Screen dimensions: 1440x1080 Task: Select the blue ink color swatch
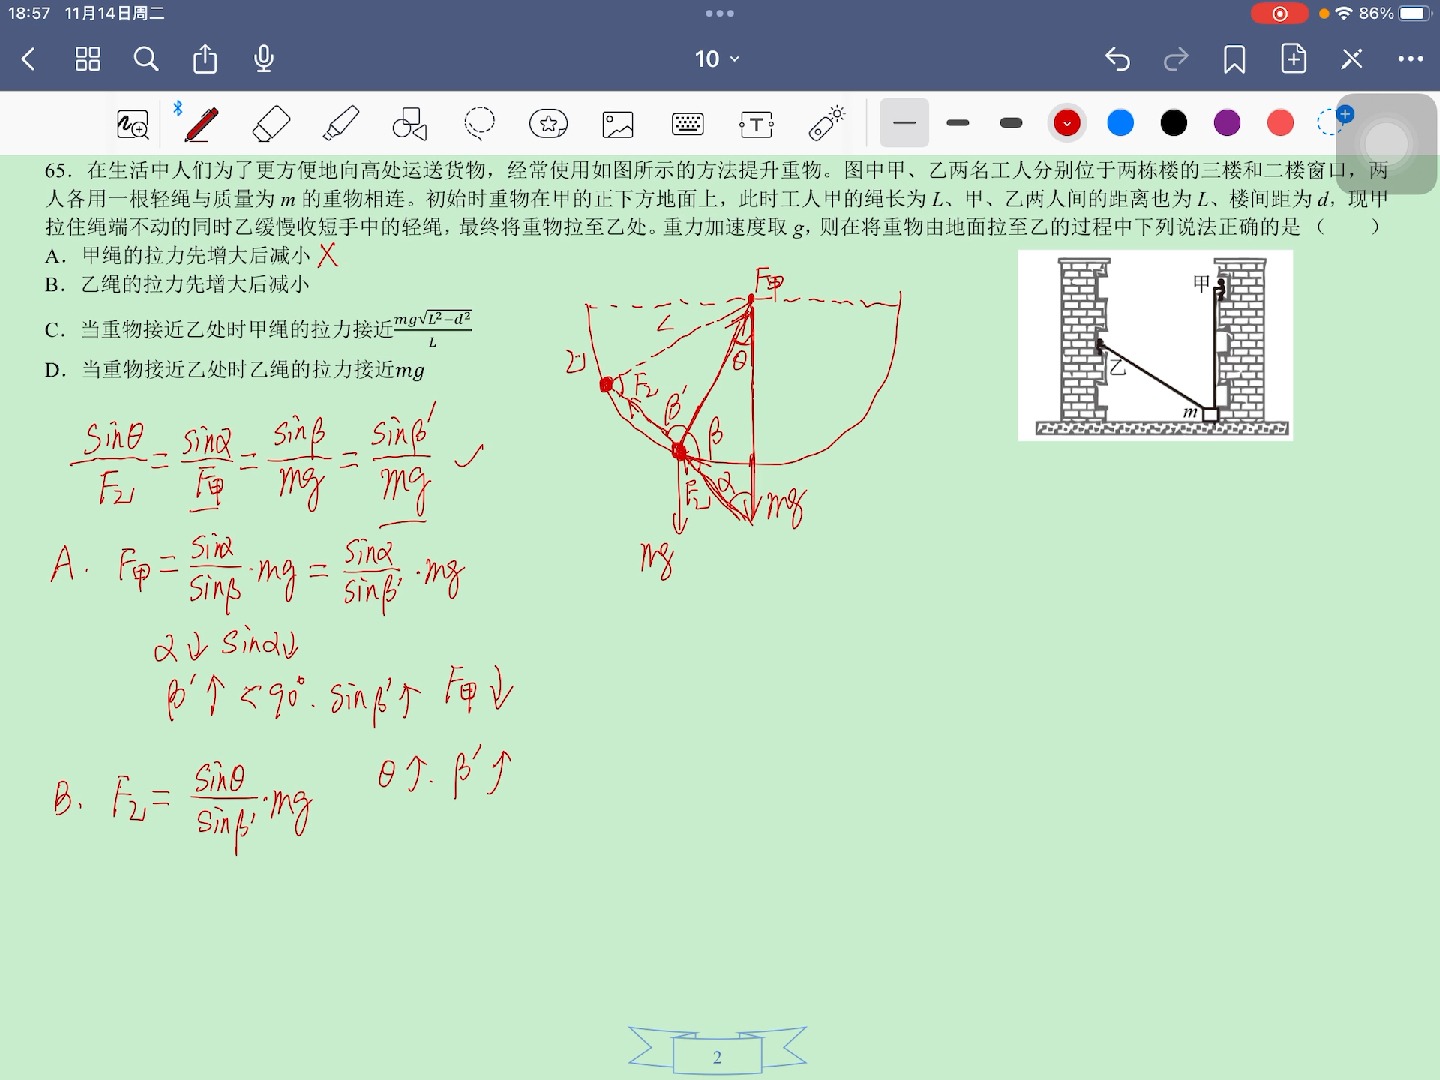1120,122
